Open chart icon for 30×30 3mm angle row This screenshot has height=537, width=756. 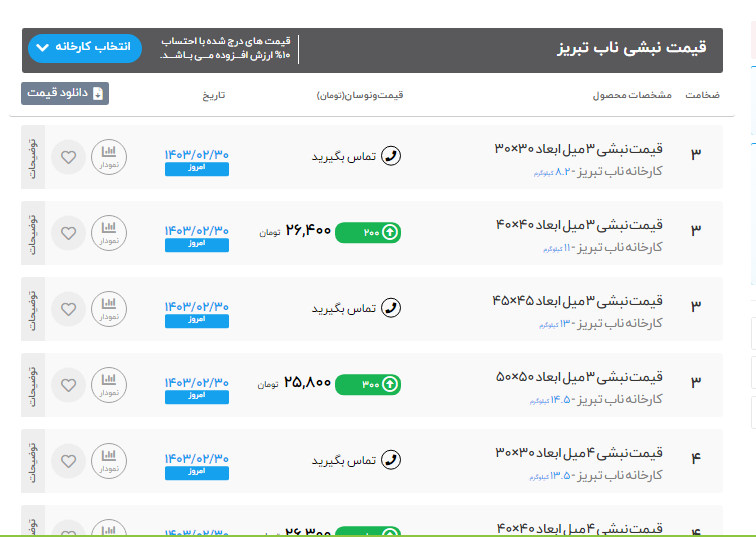pos(109,157)
